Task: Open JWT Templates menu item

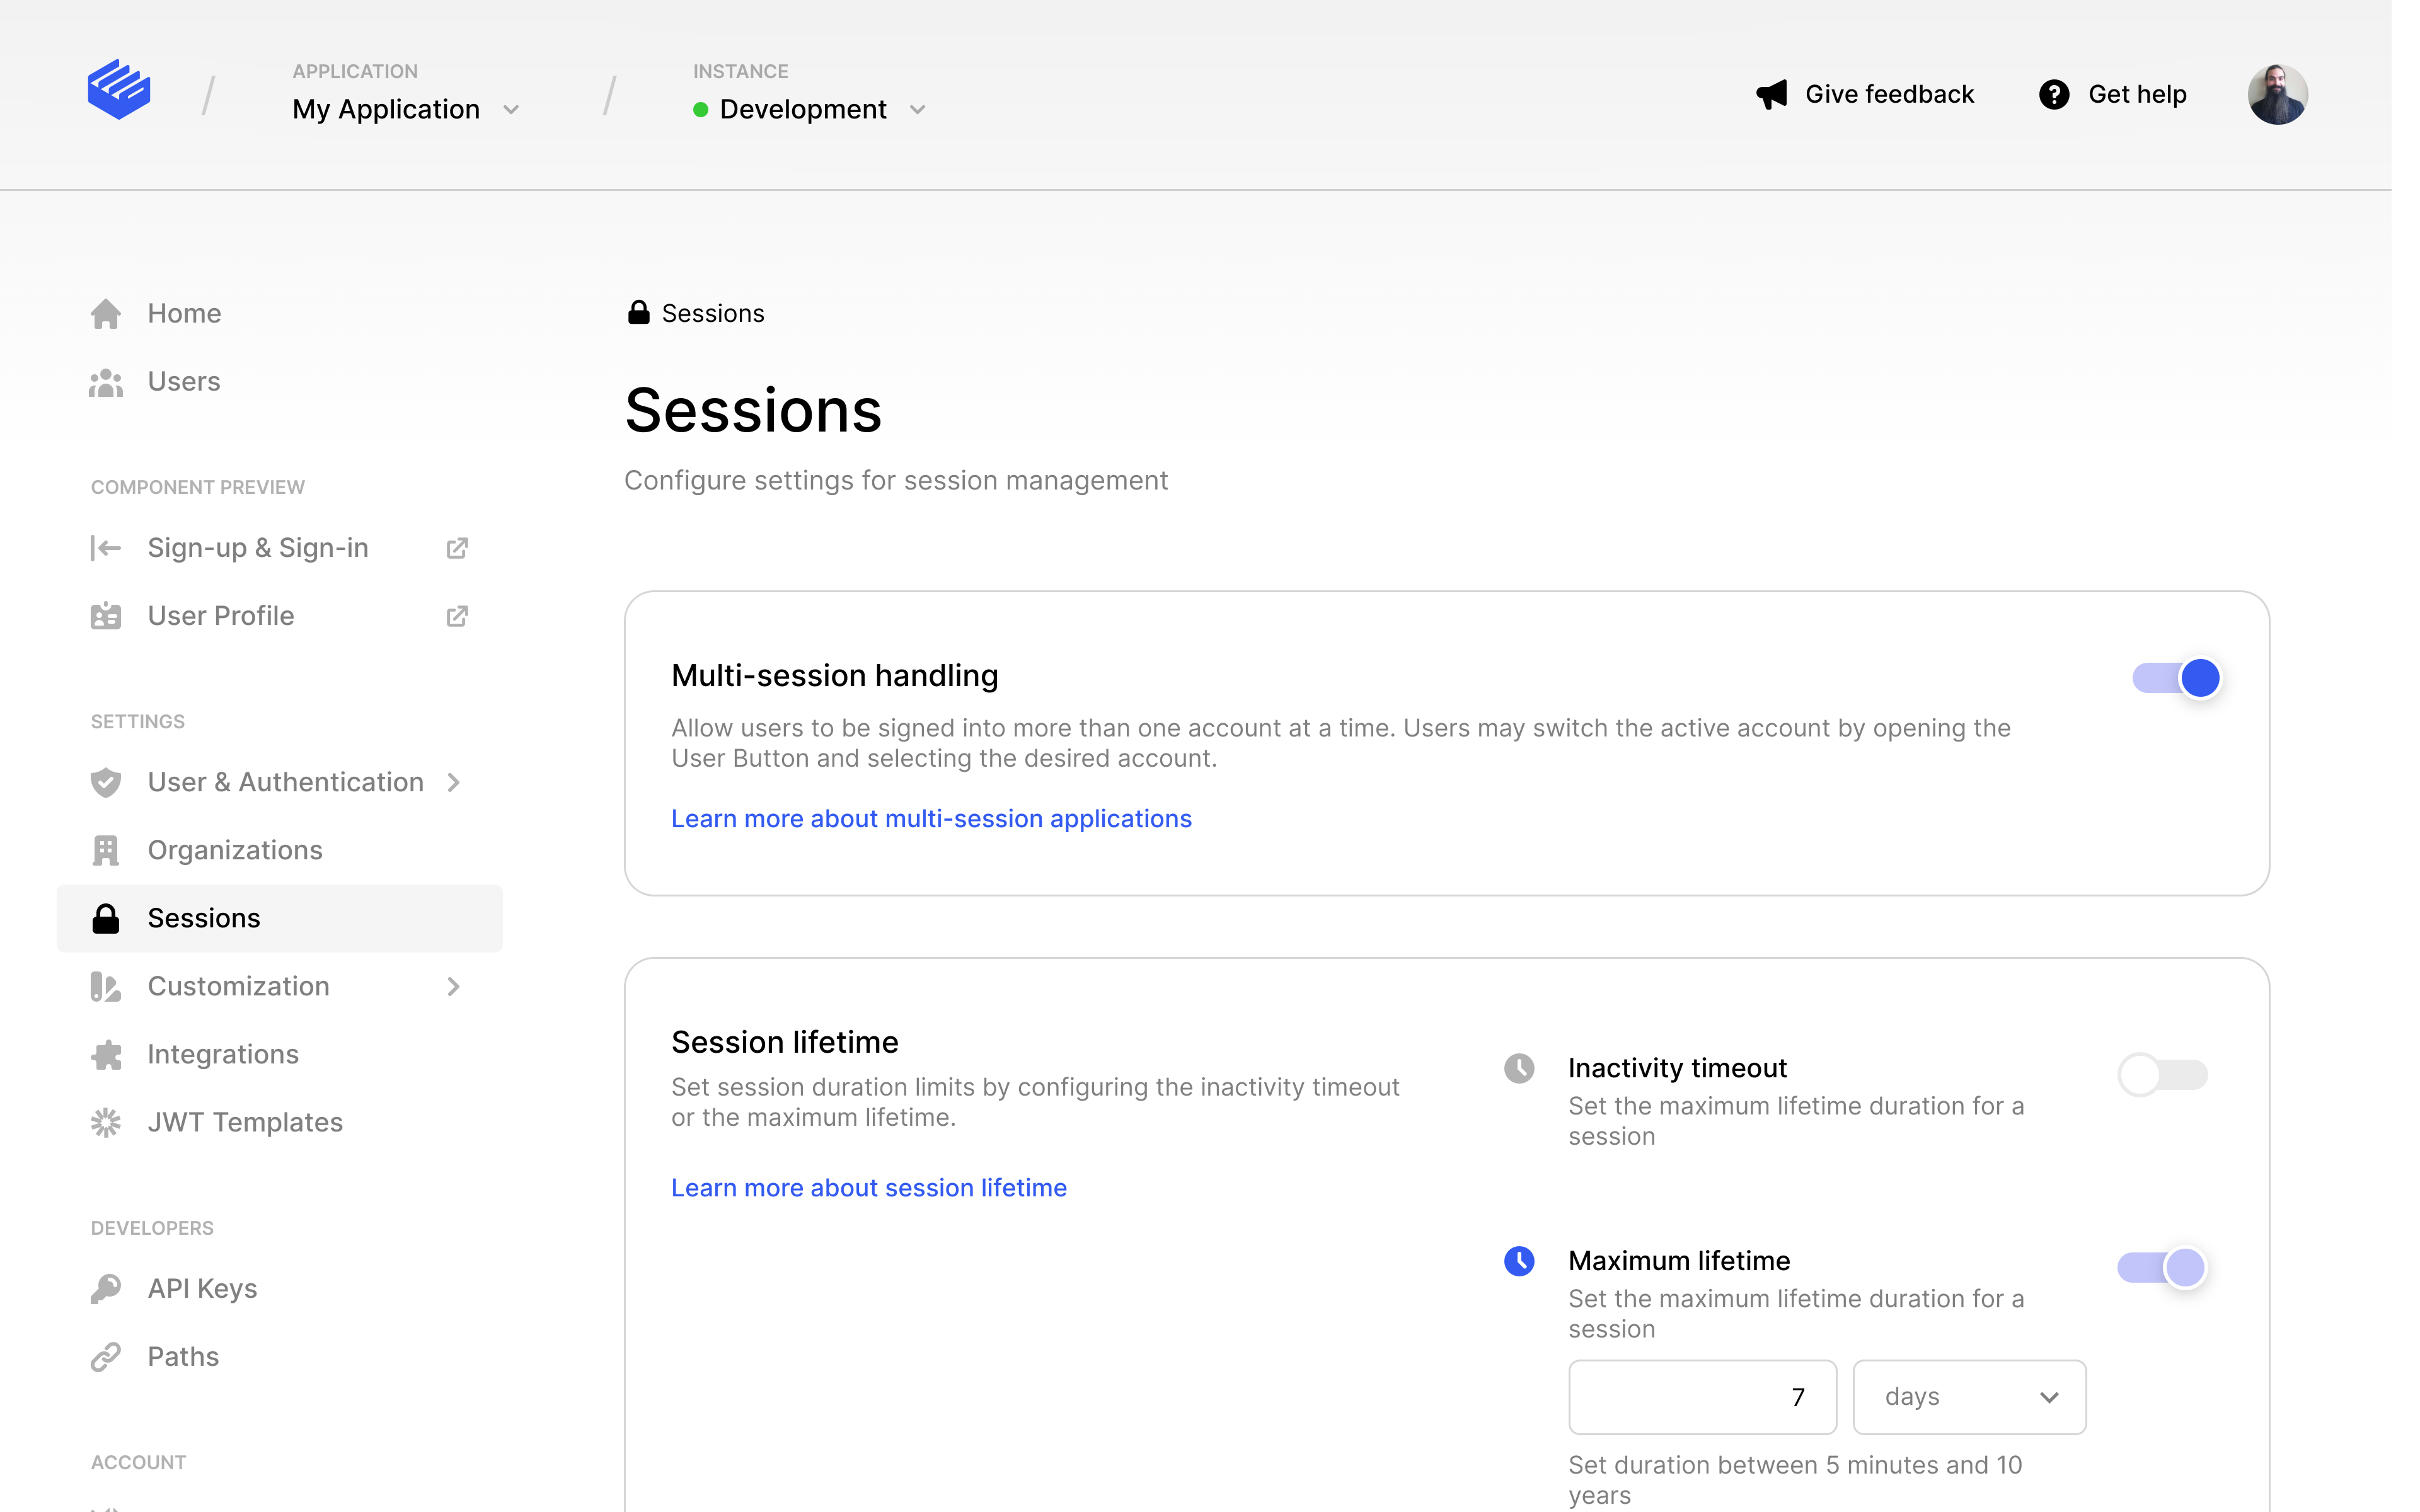Action: click(x=245, y=1122)
